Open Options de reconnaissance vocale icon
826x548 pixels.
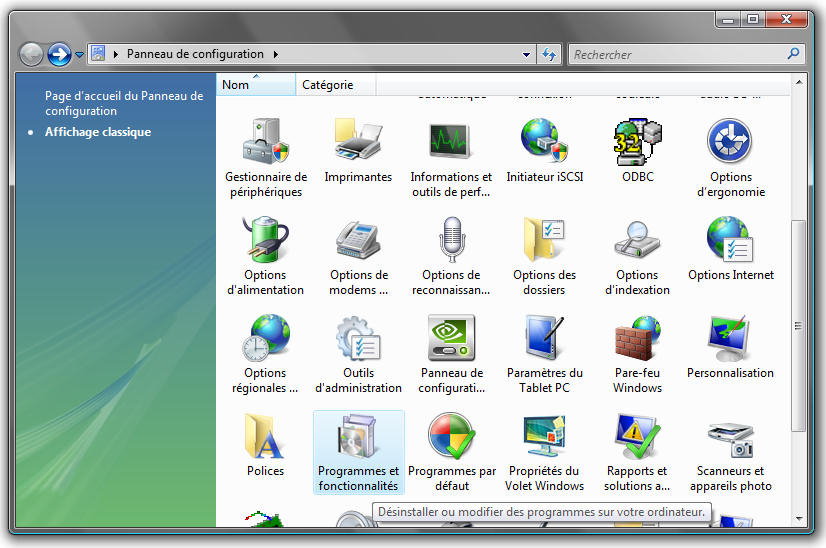[451, 241]
